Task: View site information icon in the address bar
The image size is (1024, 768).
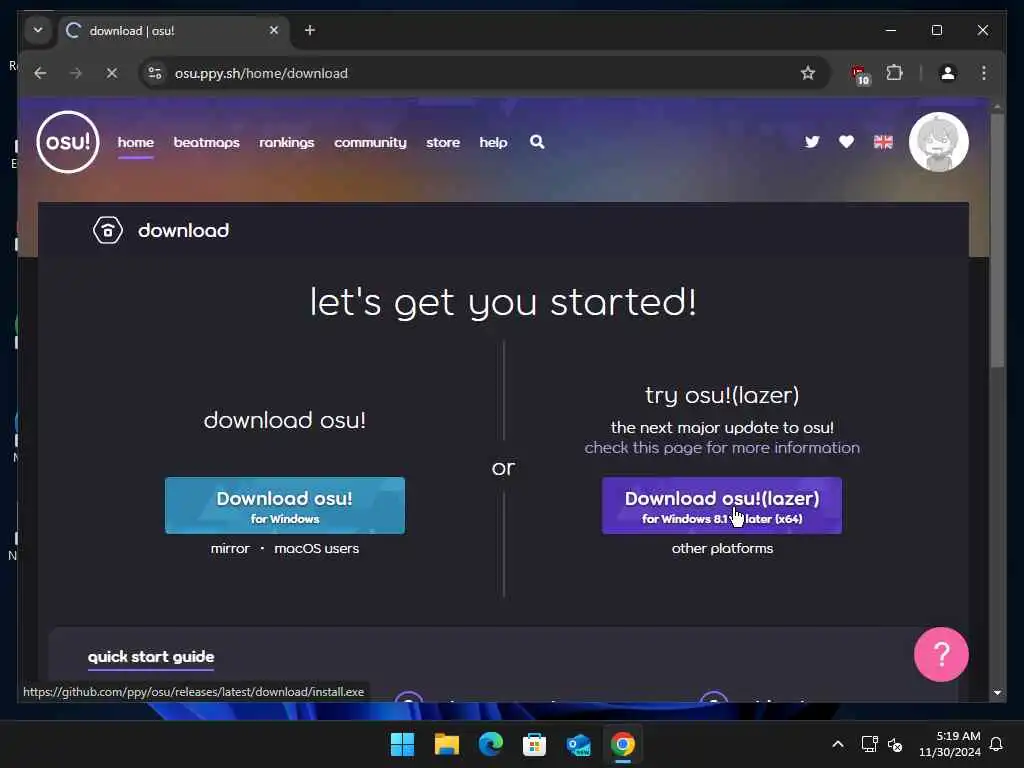Action: point(155,73)
